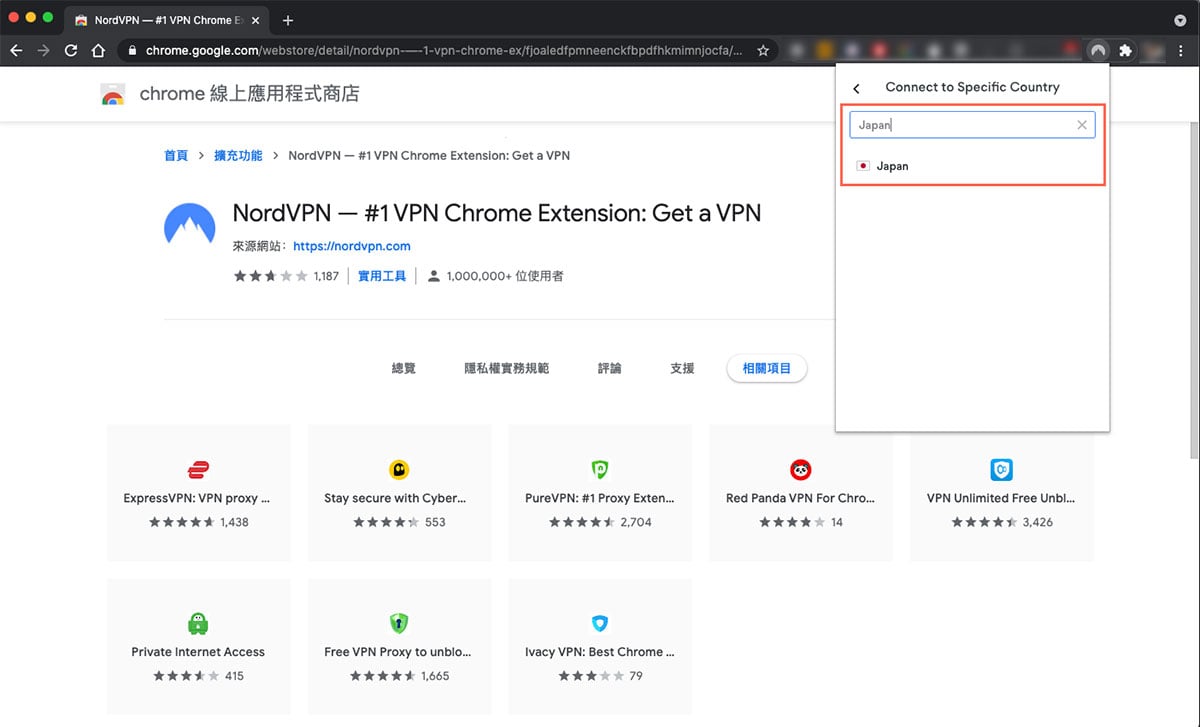Open the 首頁 breadcrumb link
The height and width of the screenshot is (727, 1200).
(176, 156)
